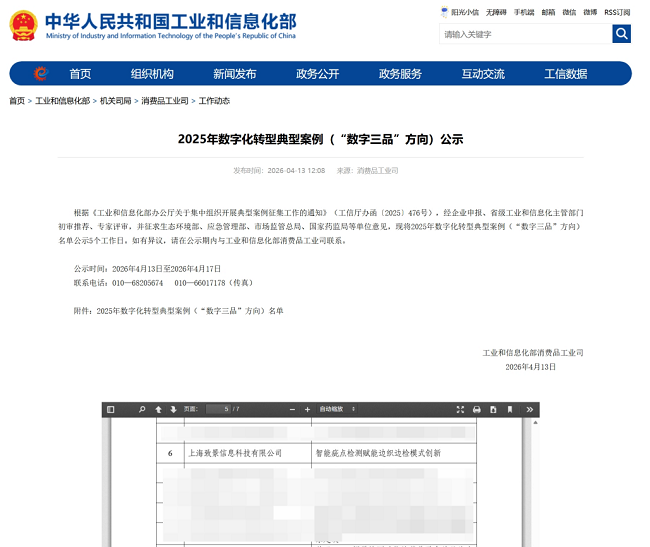Screen dimensions: 650x547
Task: Click the article title 2025年数字化转型典型案例
Action: point(320,139)
